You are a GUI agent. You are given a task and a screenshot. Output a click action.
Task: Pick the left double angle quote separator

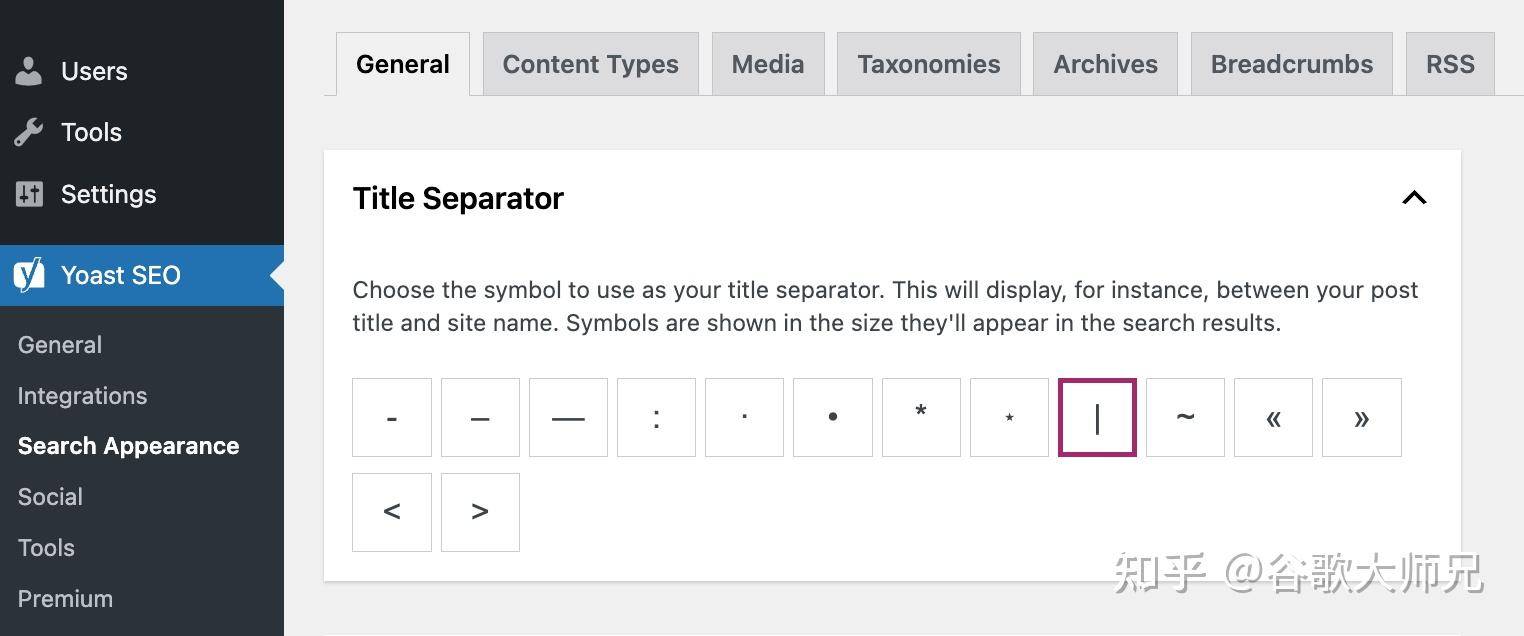pos(1273,417)
